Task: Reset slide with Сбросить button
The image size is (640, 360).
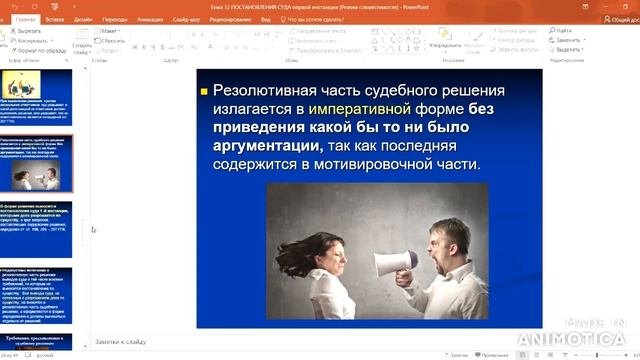Action: coord(109,41)
